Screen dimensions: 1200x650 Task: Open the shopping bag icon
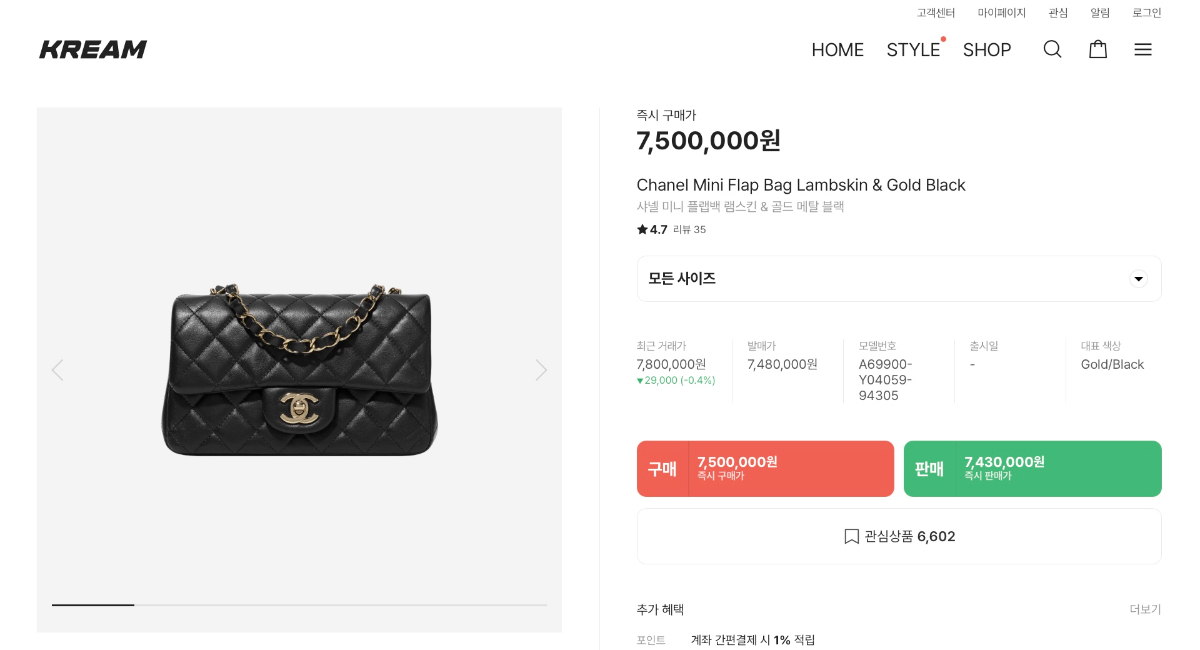click(1098, 49)
